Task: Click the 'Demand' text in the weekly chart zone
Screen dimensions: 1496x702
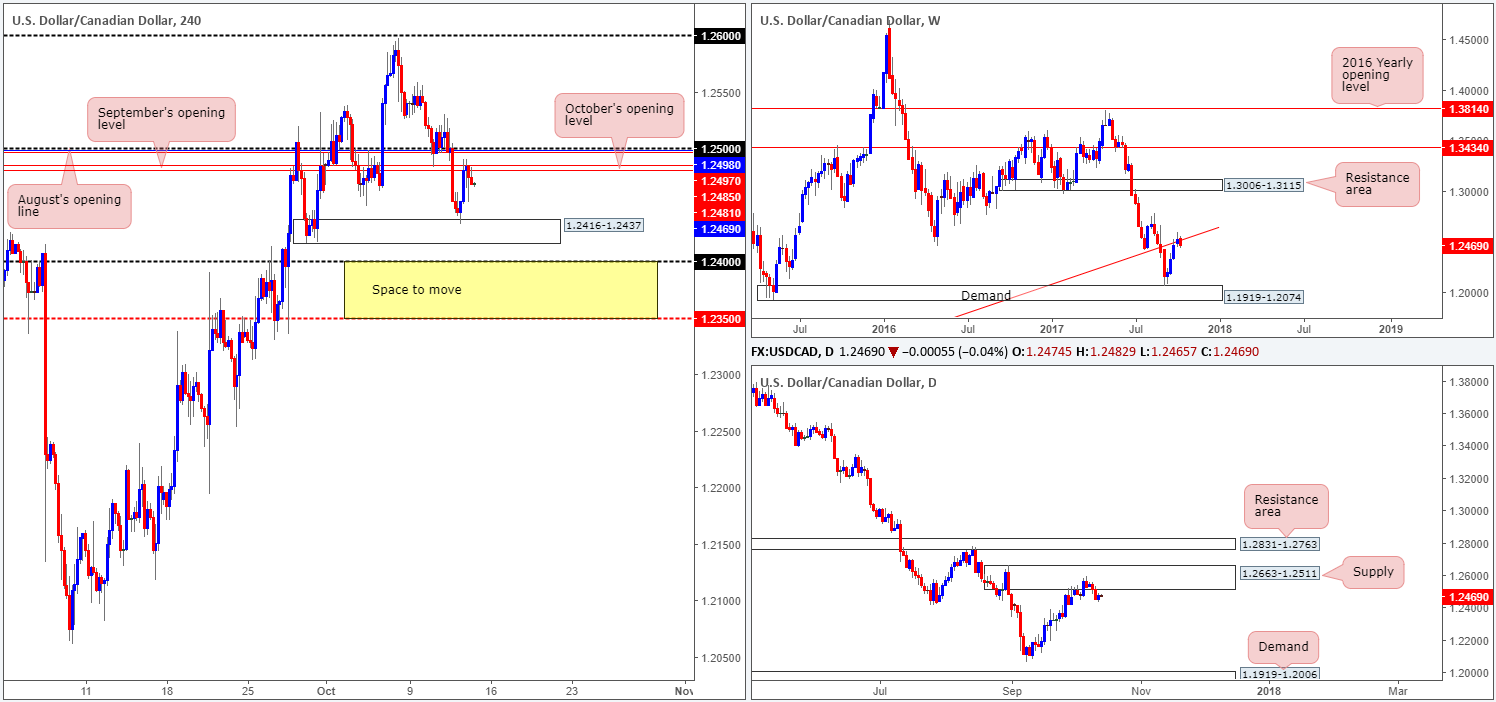Action: [988, 296]
